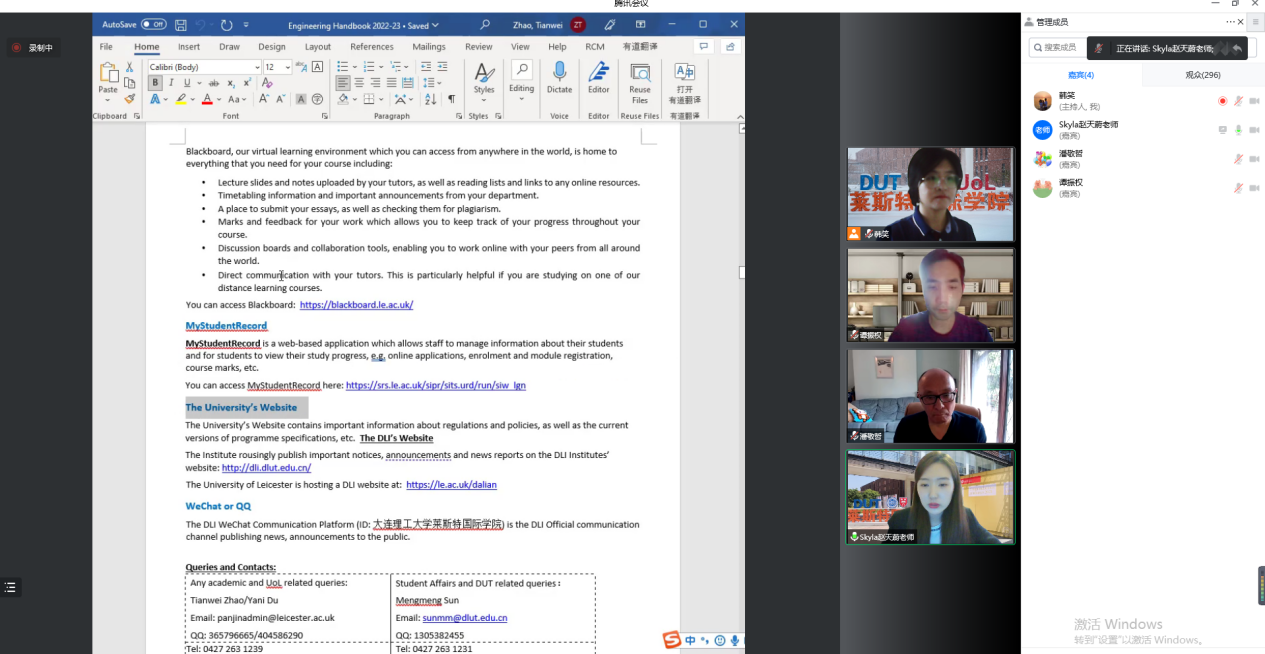
Task: Open the blackboard.le.ac.uk hyperlink
Action: [x=356, y=305]
